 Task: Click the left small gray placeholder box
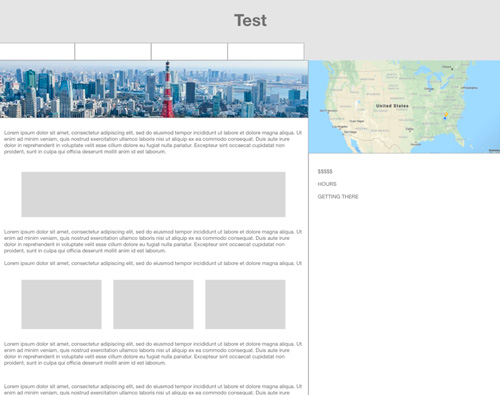(61, 304)
